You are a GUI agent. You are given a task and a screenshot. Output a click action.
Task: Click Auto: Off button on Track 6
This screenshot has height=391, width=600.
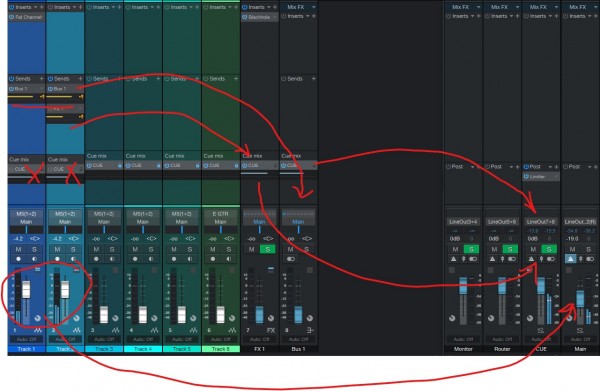(221, 339)
